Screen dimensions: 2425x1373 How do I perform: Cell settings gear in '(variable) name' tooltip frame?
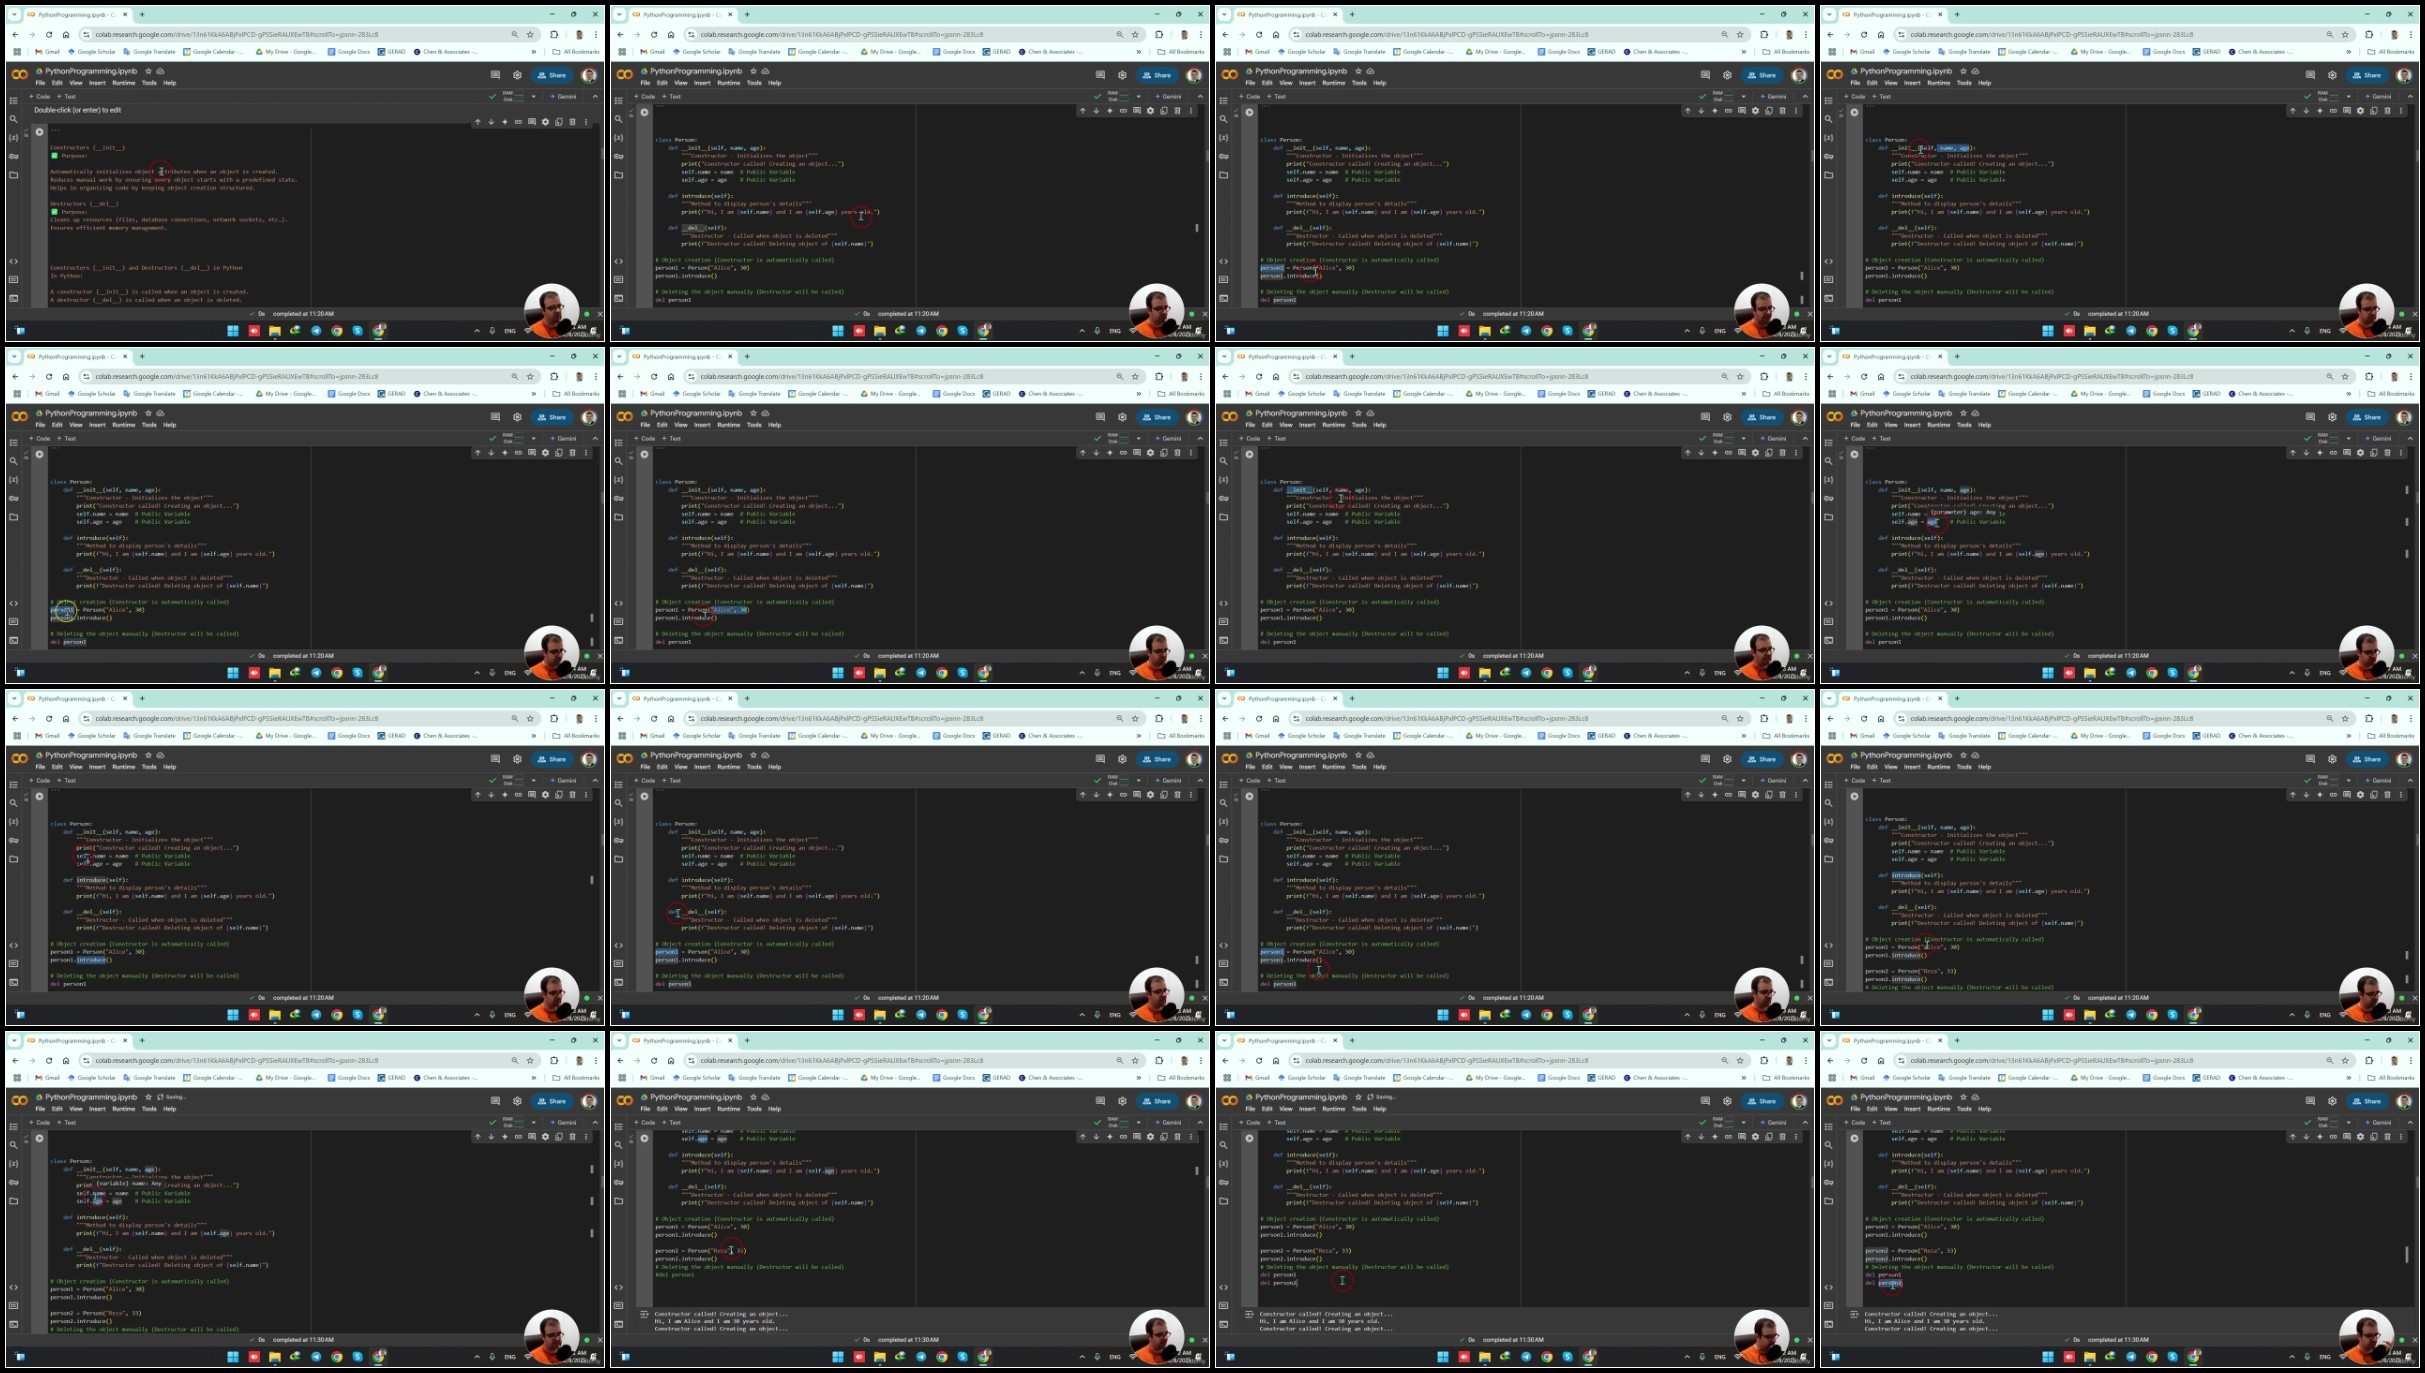pos(545,1137)
